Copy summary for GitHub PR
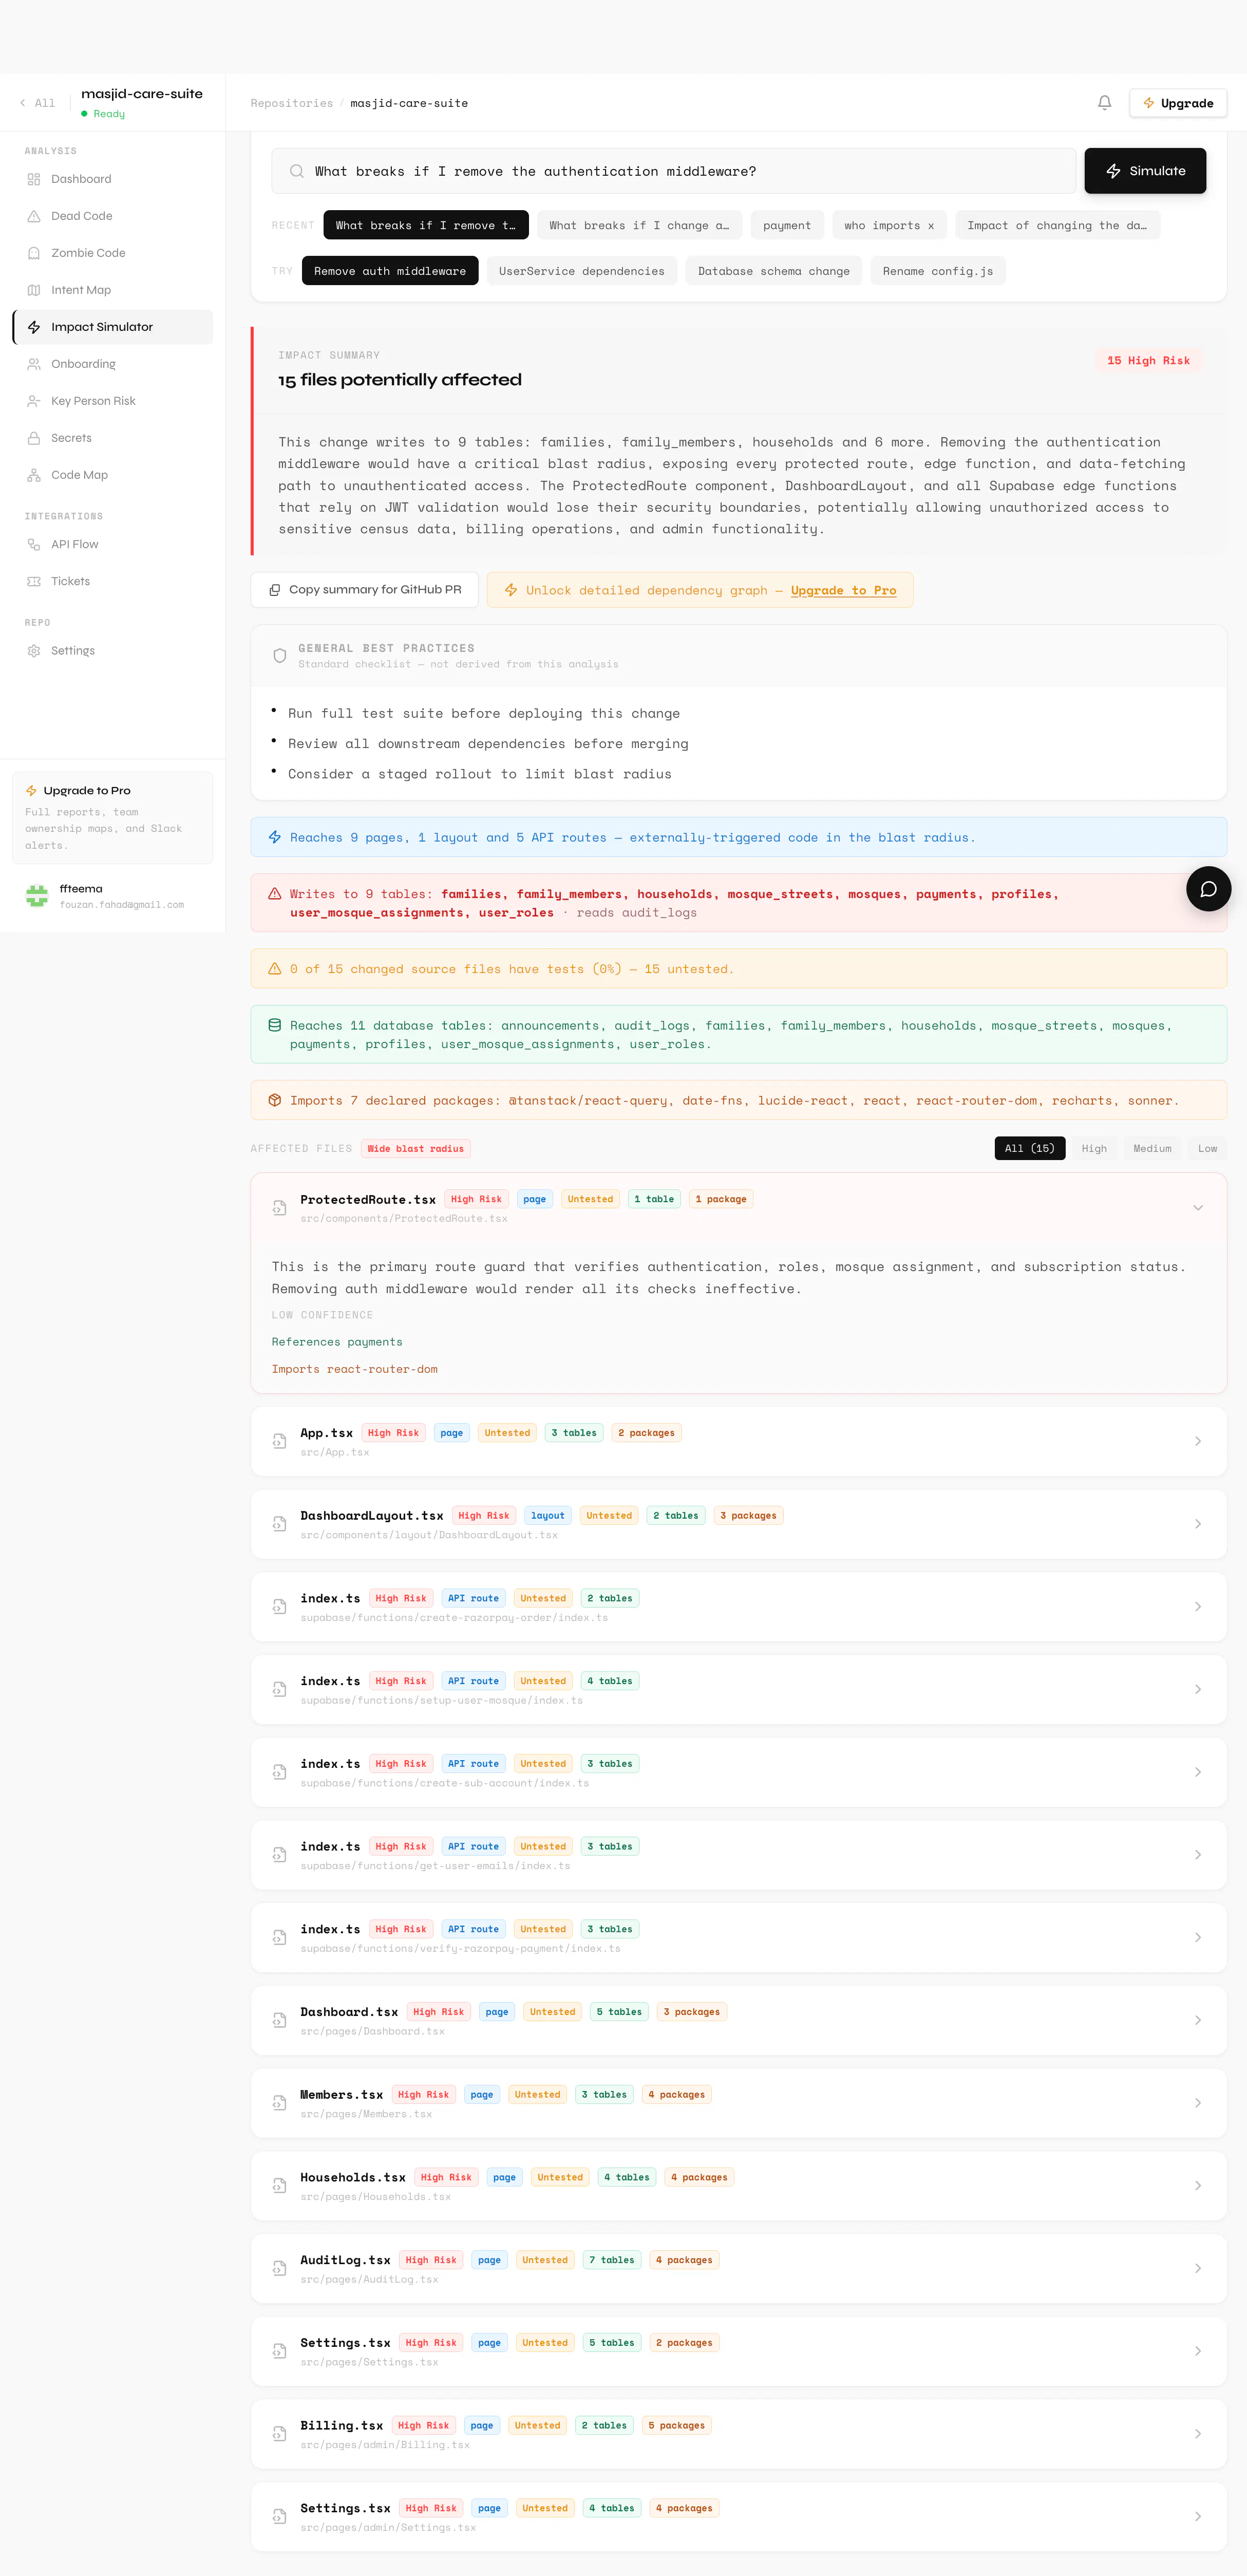Image resolution: width=1247 pixels, height=2576 pixels. [365, 590]
